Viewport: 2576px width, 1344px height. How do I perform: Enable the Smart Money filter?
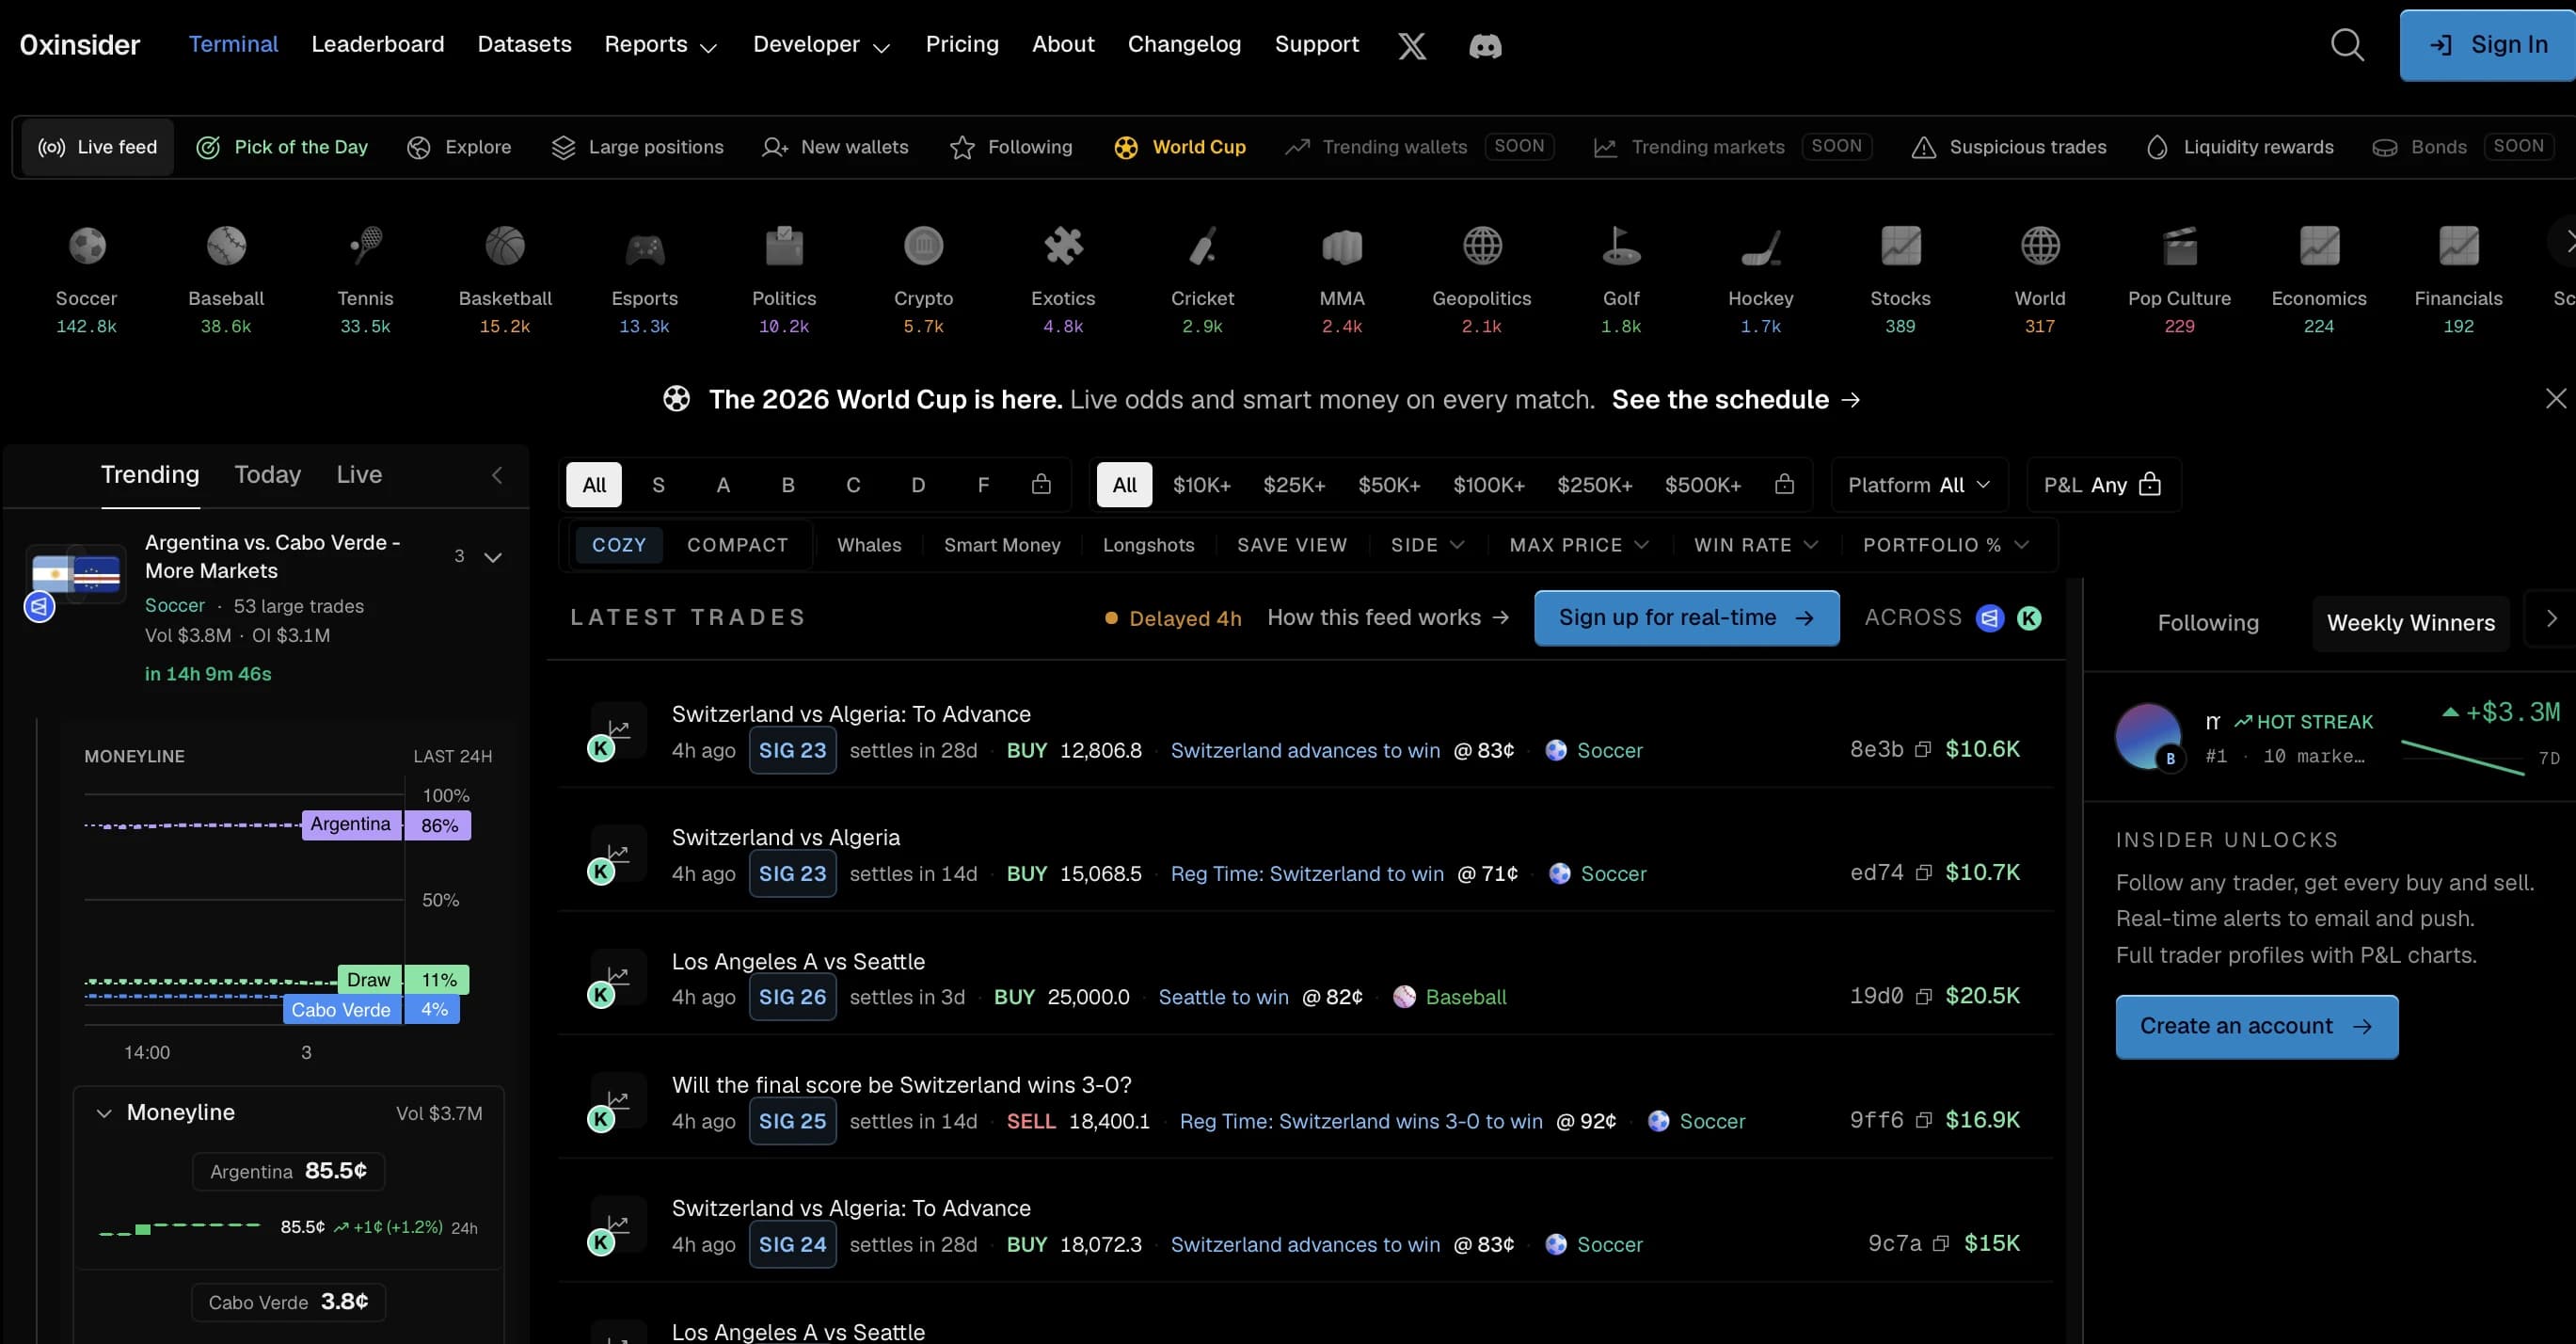[x=1002, y=545]
